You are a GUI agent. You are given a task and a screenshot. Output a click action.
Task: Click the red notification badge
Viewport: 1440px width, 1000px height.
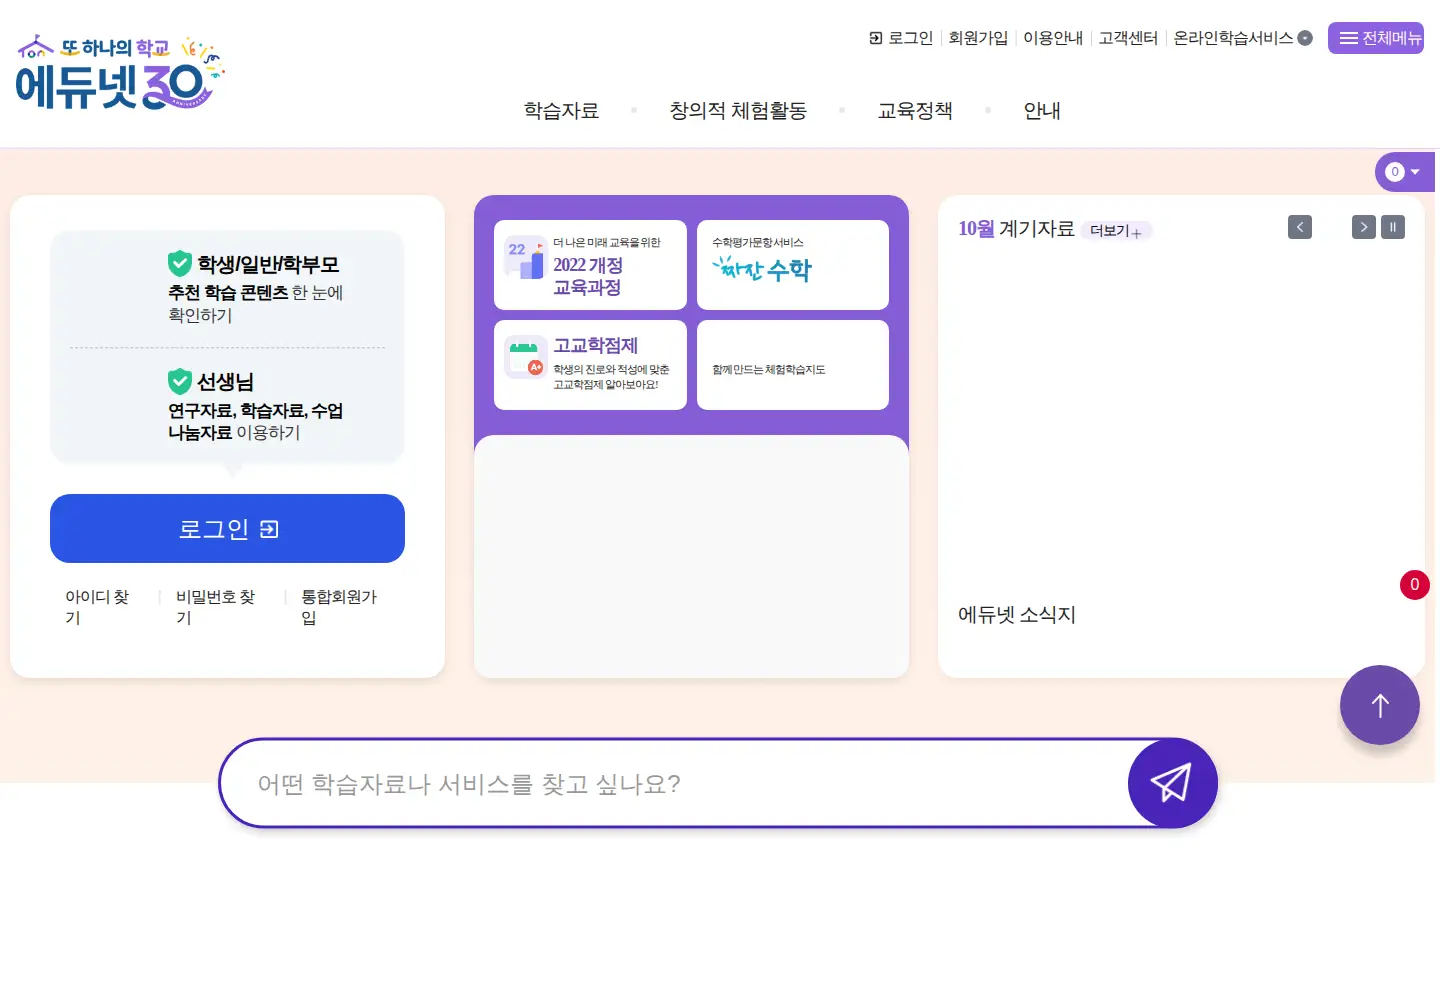click(x=1414, y=585)
